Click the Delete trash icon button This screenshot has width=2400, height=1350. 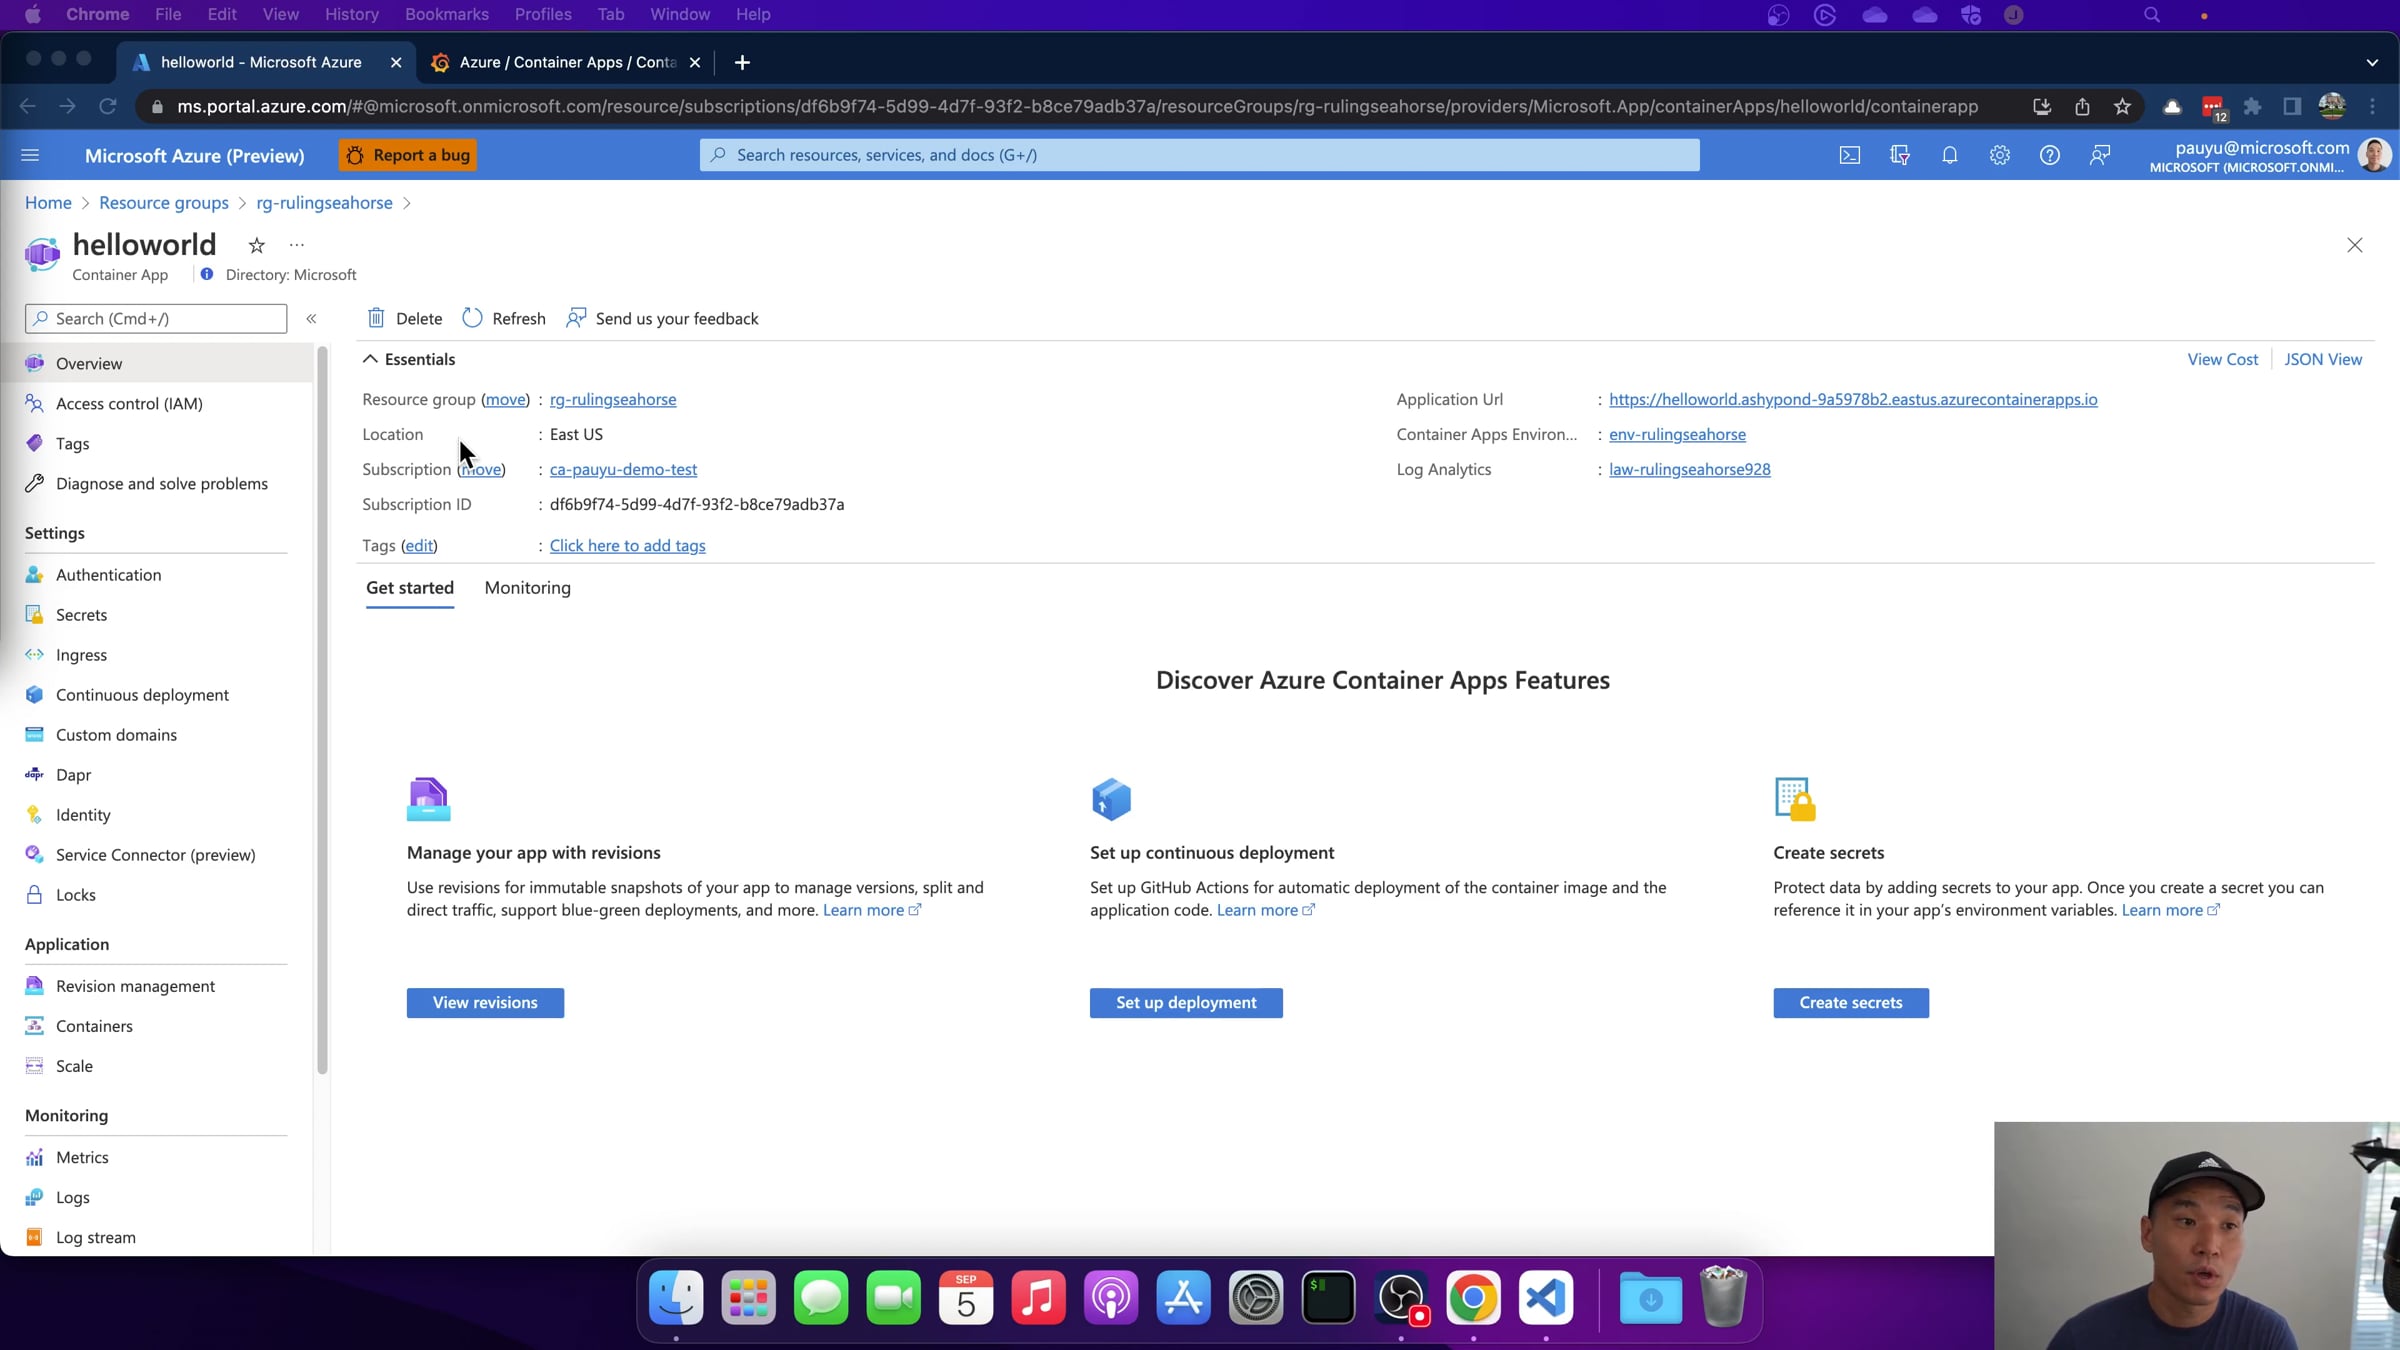[405, 318]
